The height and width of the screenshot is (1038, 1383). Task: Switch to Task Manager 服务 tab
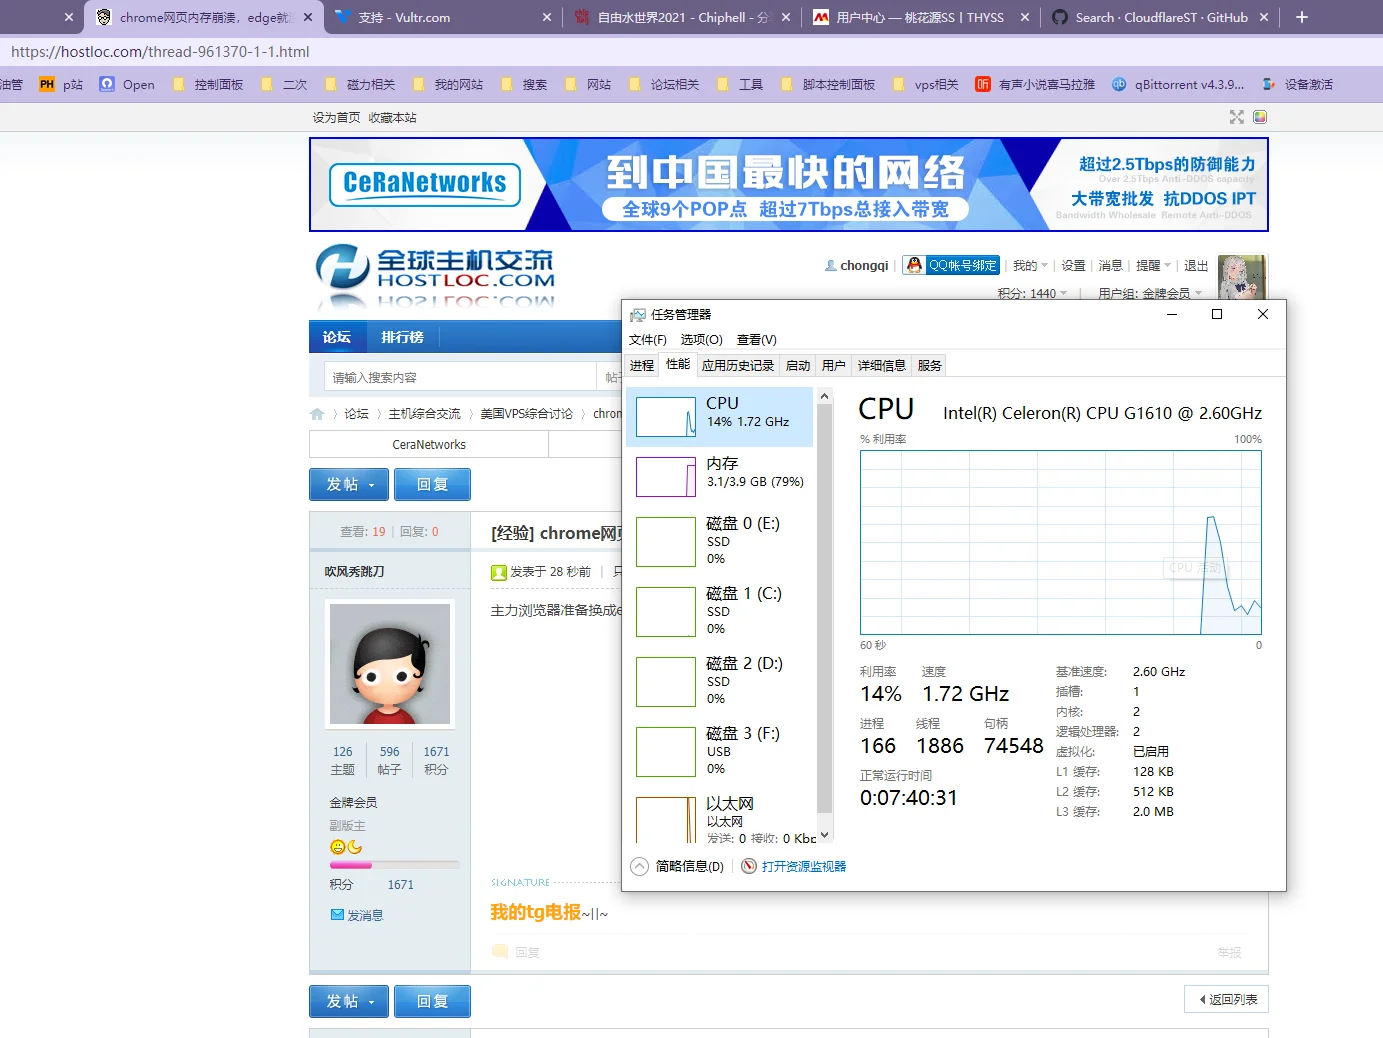(x=930, y=366)
